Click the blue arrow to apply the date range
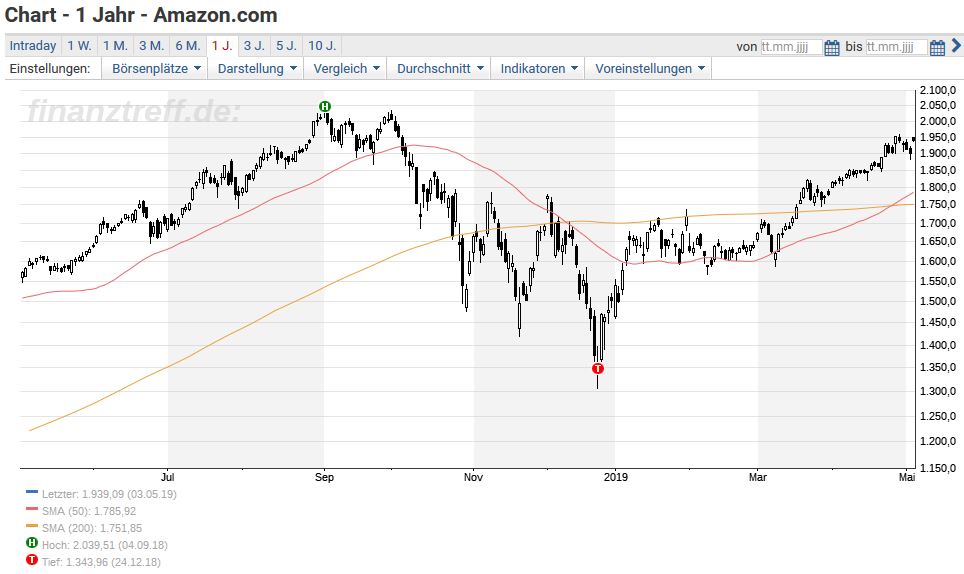The image size is (964, 574). pyautogui.click(x=956, y=45)
